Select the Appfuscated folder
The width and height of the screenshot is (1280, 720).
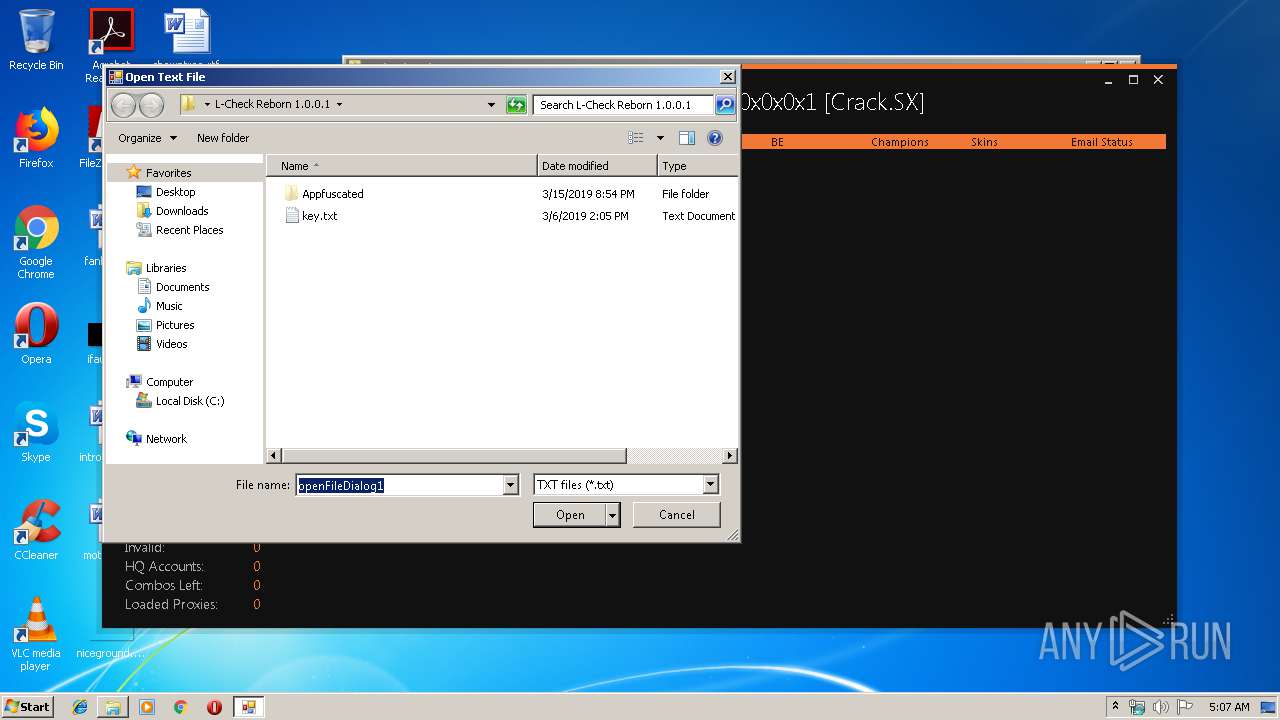(332, 194)
